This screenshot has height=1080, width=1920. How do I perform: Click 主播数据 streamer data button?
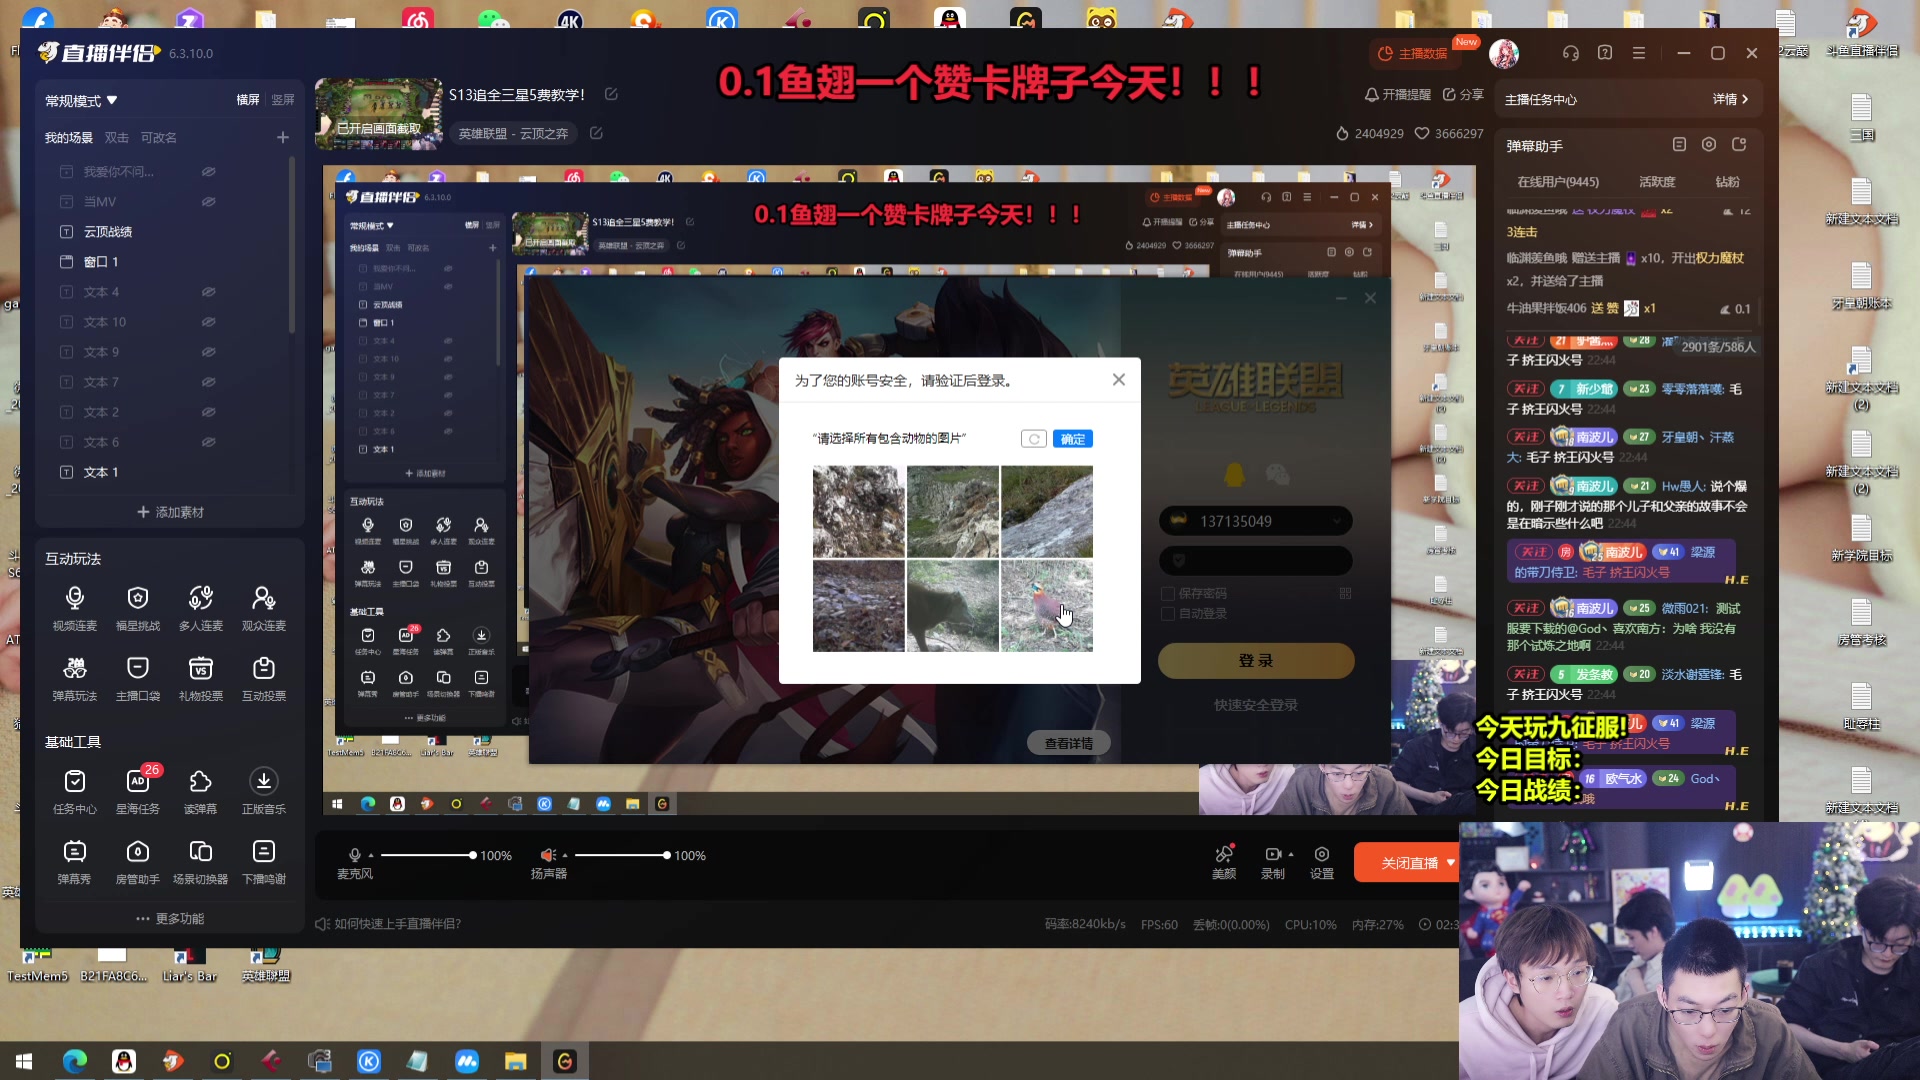(1414, 53)
